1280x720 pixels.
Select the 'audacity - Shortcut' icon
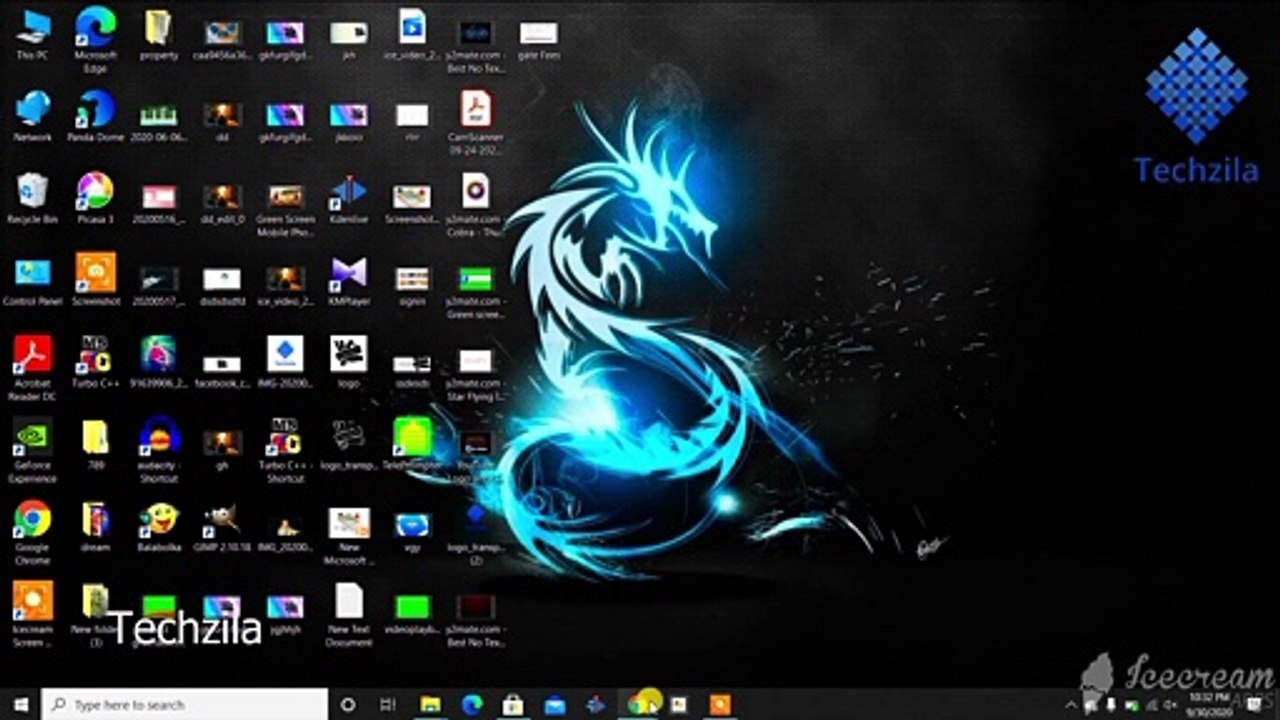pos(158,450)
